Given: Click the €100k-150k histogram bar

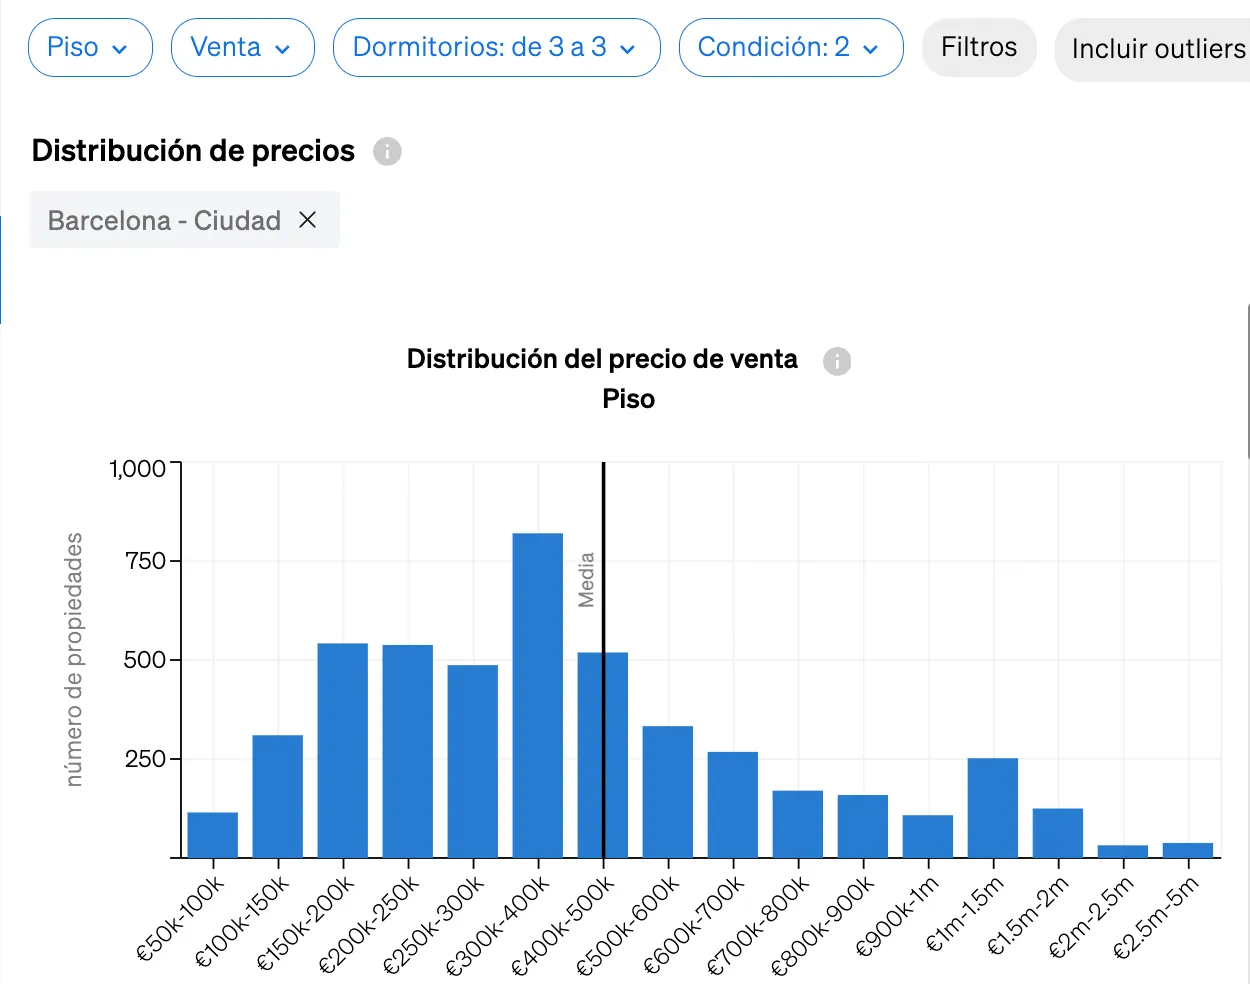Looking at the screenshot, I should (278, 796).
